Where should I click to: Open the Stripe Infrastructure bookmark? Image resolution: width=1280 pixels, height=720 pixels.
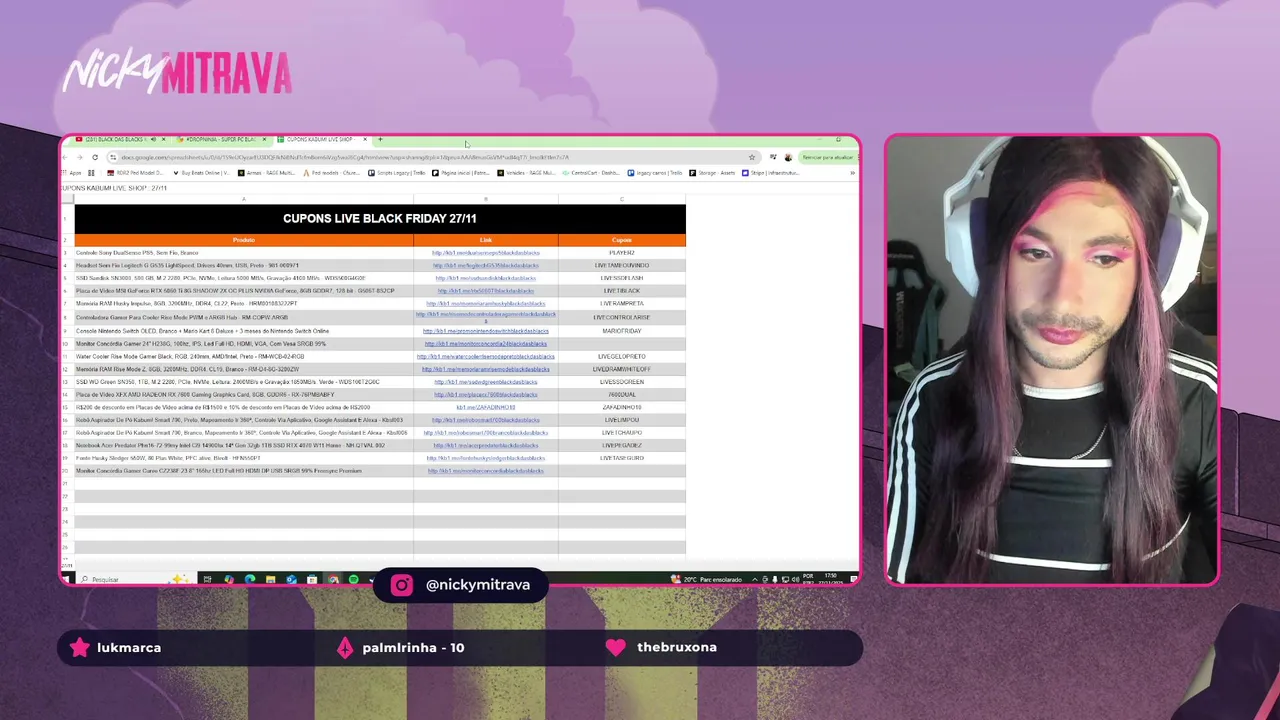click(x=771, y=173)
